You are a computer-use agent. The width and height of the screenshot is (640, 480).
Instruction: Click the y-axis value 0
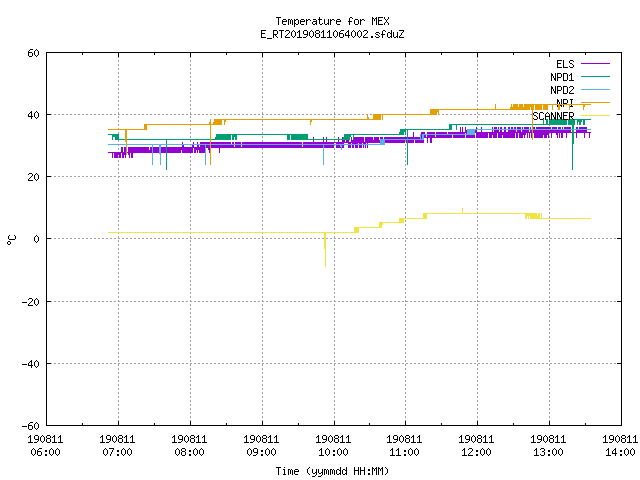pos(36,239)
